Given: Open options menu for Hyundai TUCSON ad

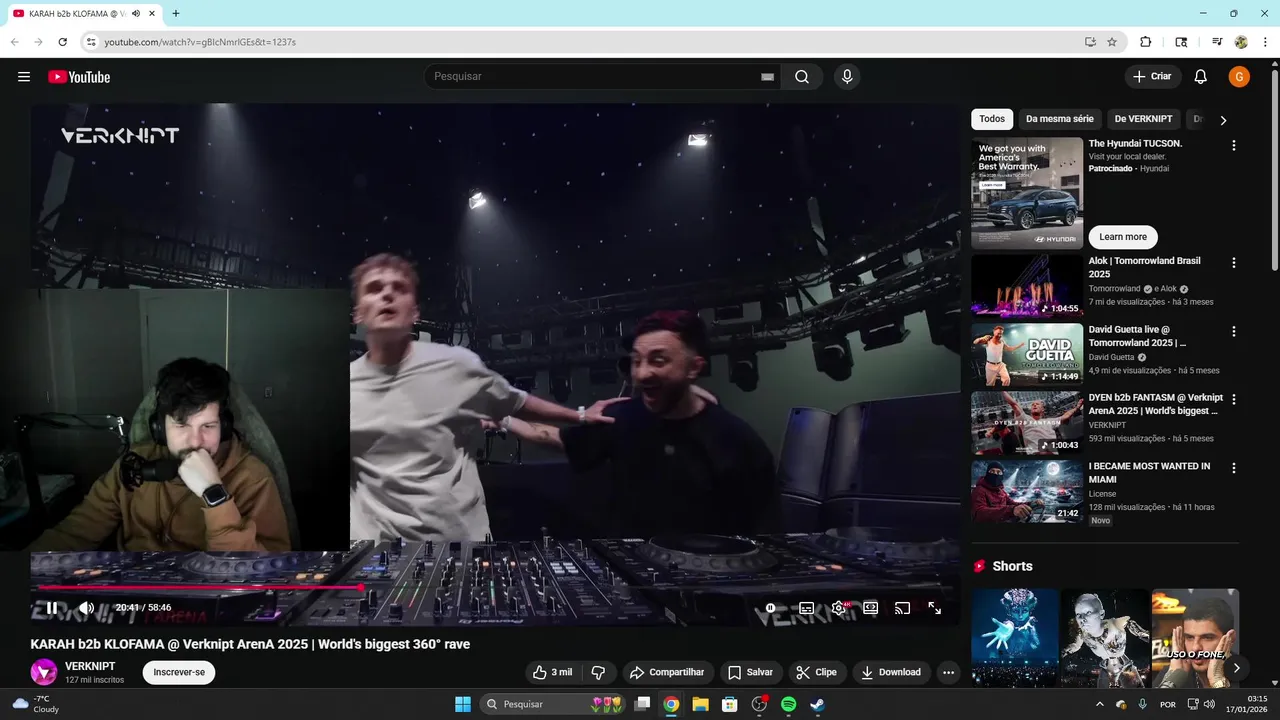Looking at the screenshot, I should (x=1233, y=145).
